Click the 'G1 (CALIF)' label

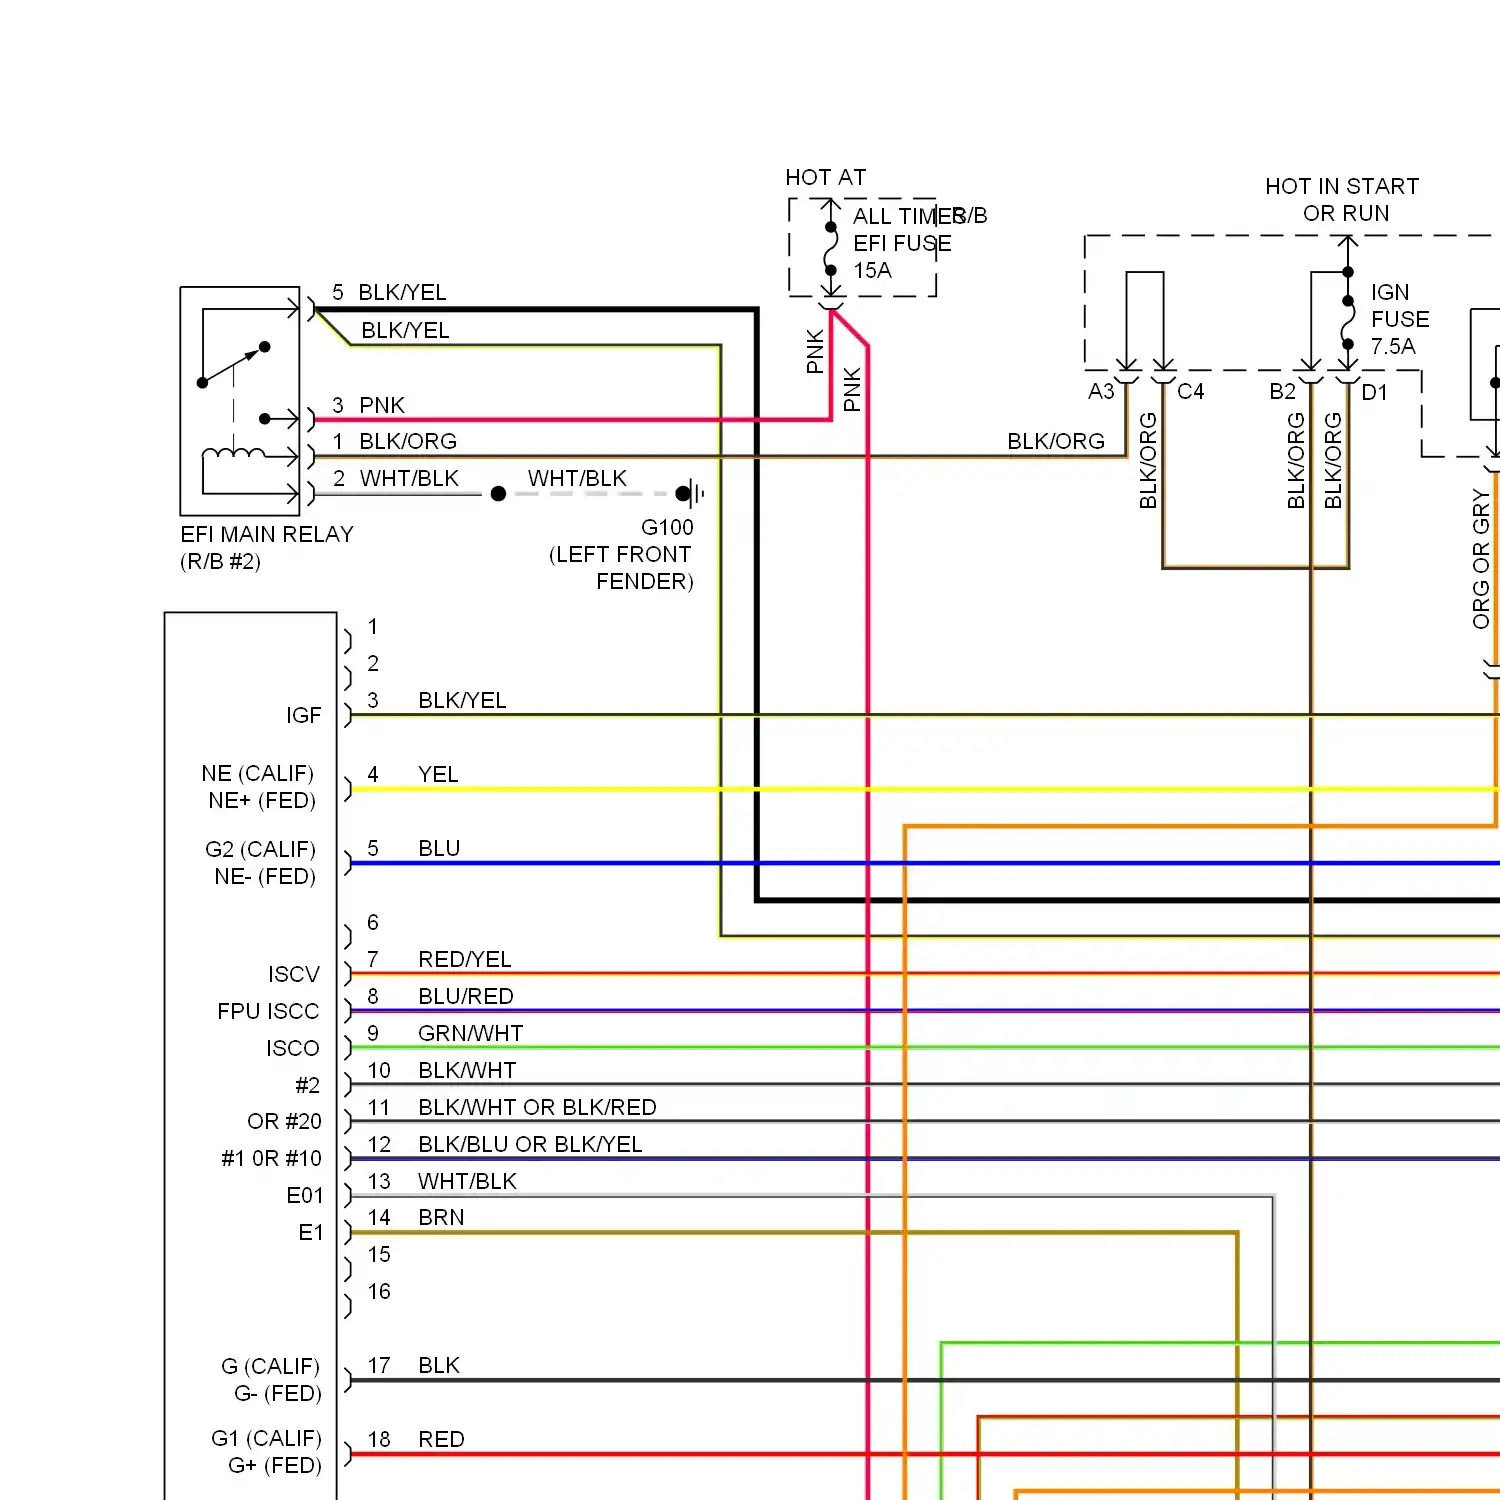(x=266, y=1439)
